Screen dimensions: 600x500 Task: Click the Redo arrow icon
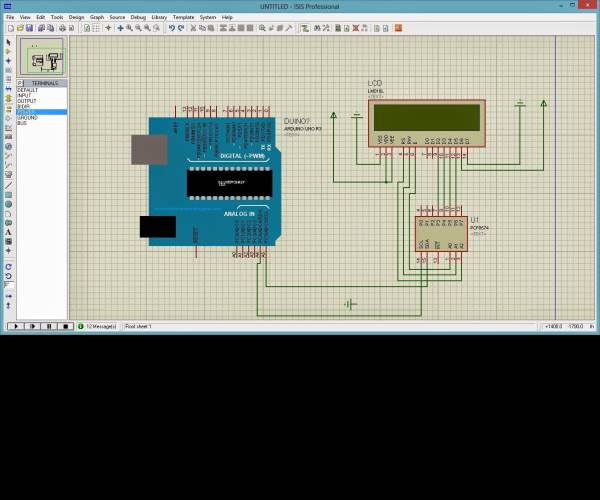click(x=181, y=28)
